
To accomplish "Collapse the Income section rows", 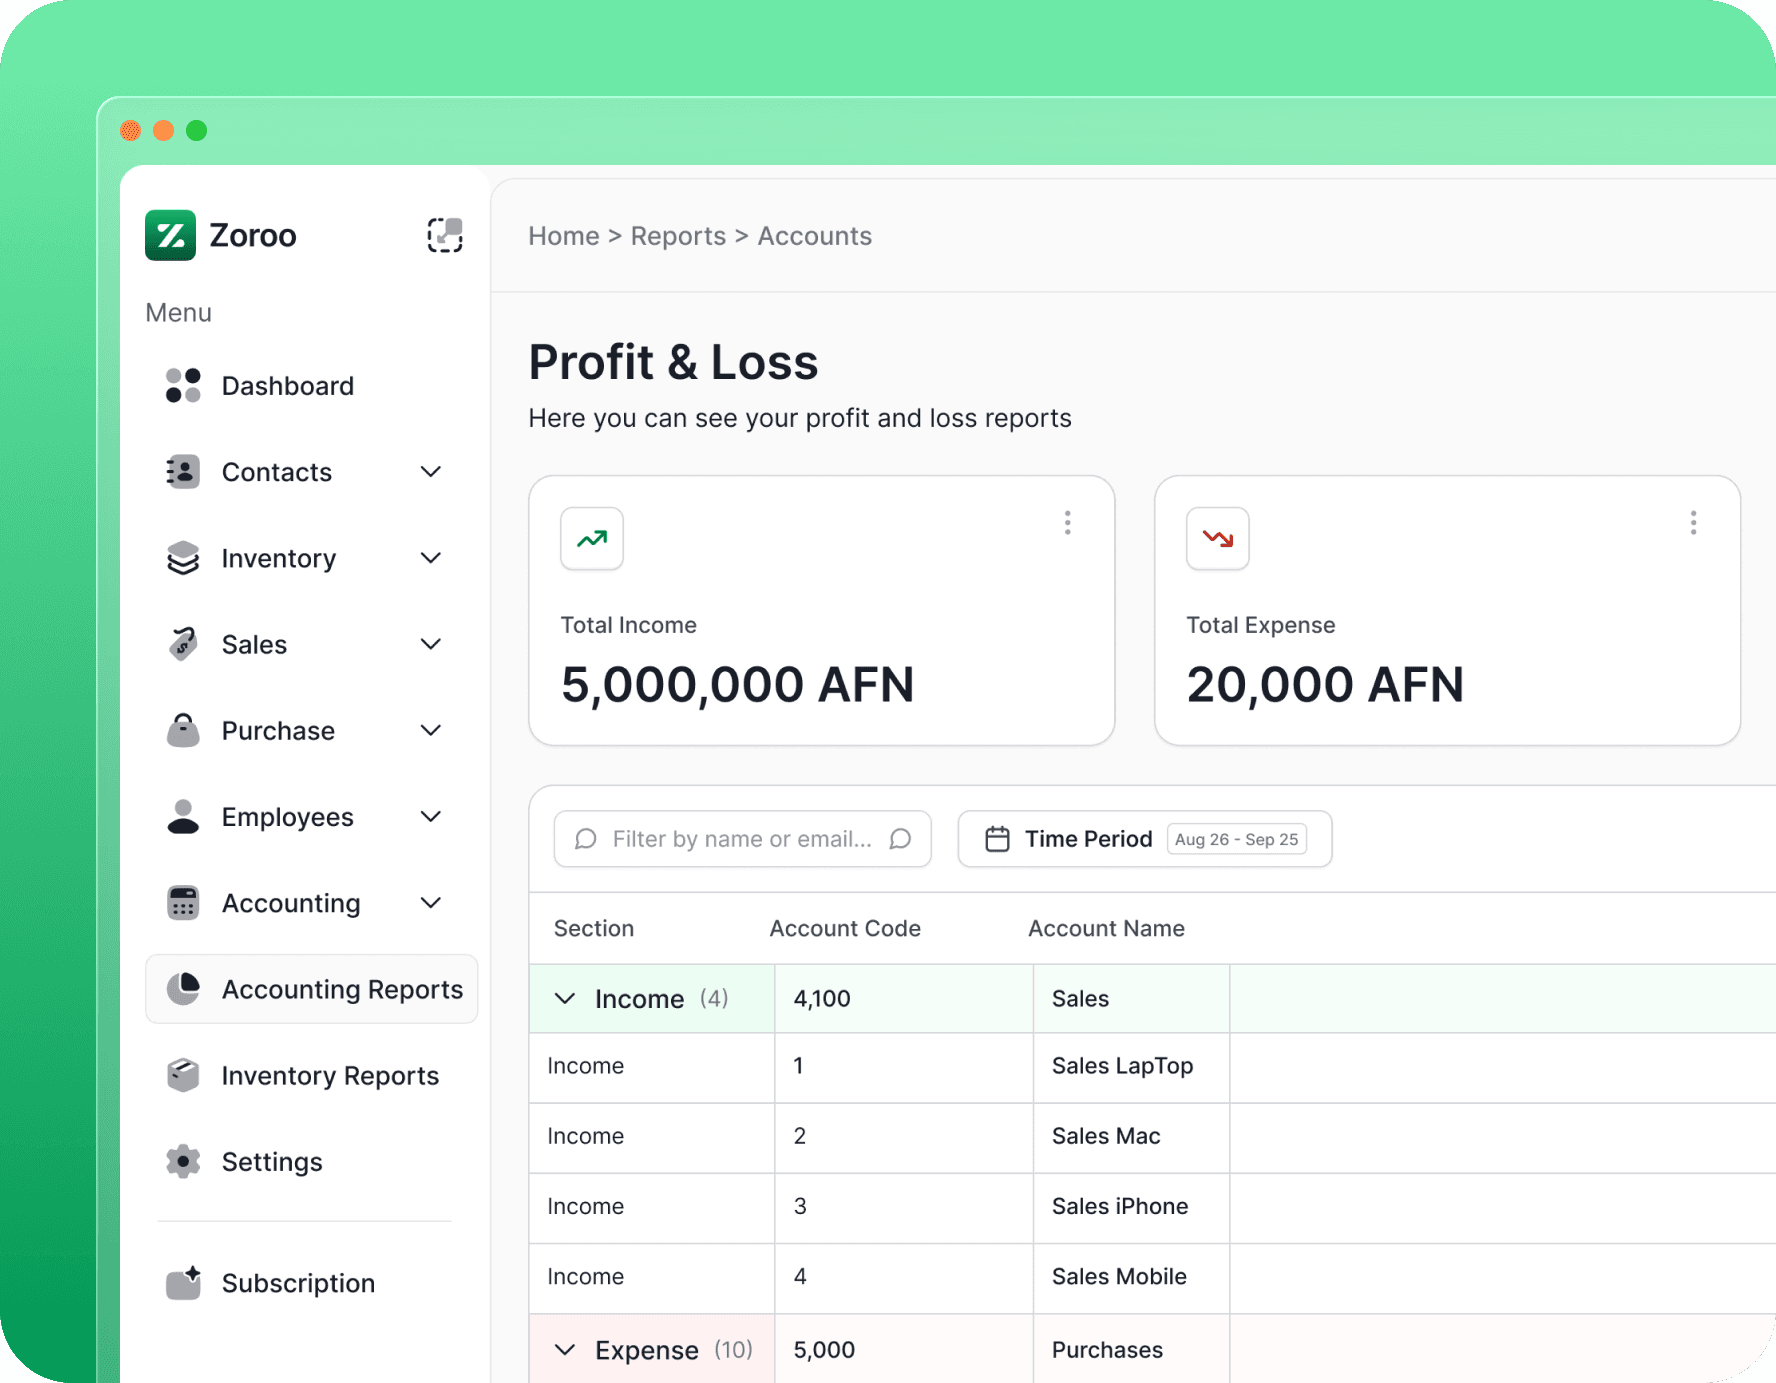I will pyautogui.click(x=565, y=999).
